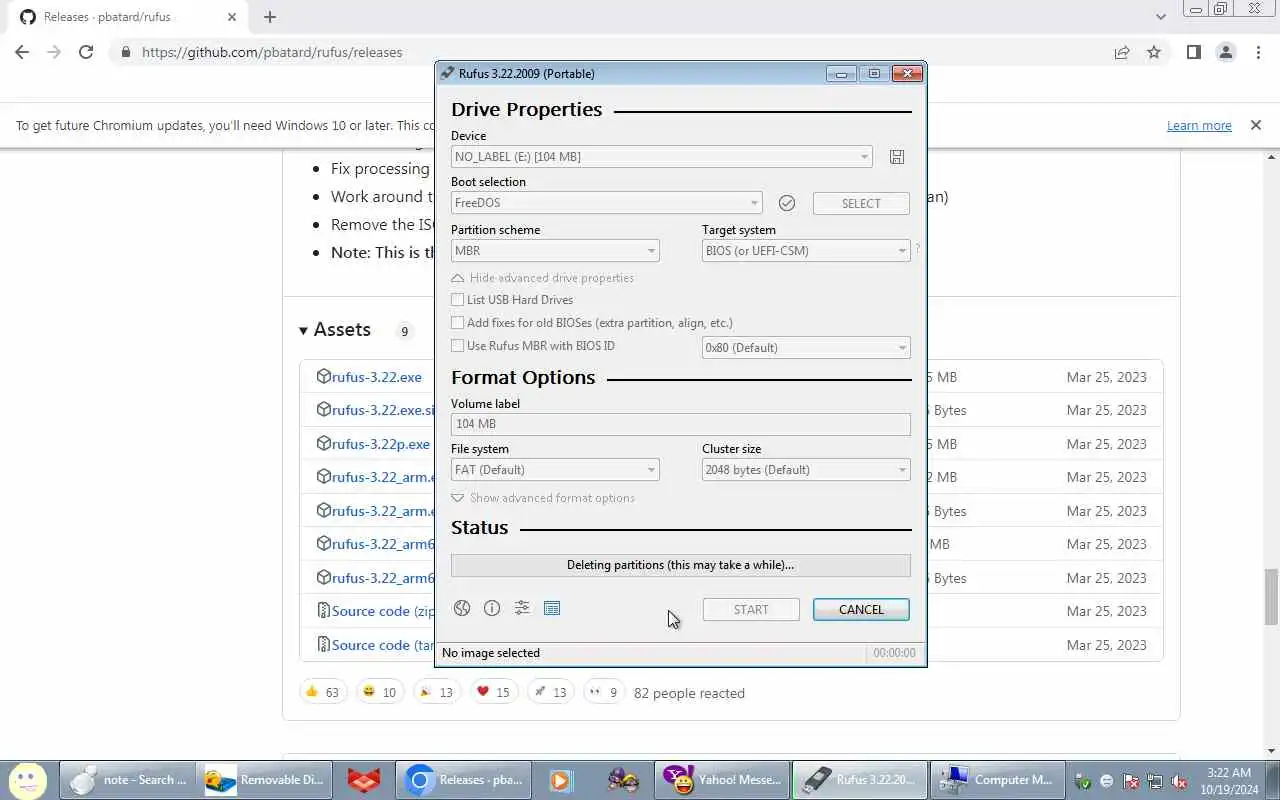Click the Deleting partitions progress bar
Viewport: 1280px width, 800px height.
point(681,565)
